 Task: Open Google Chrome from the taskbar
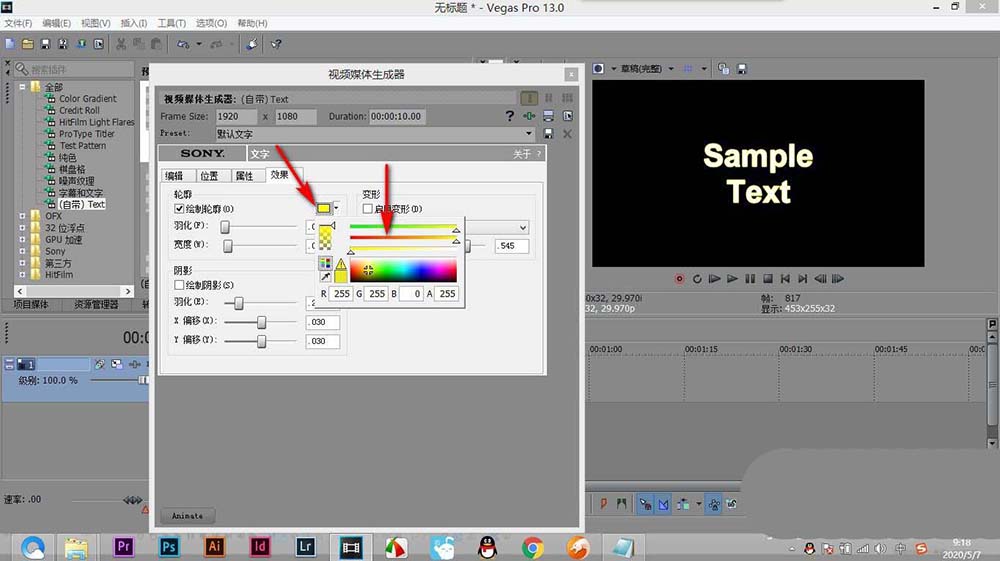click(533, 547)
